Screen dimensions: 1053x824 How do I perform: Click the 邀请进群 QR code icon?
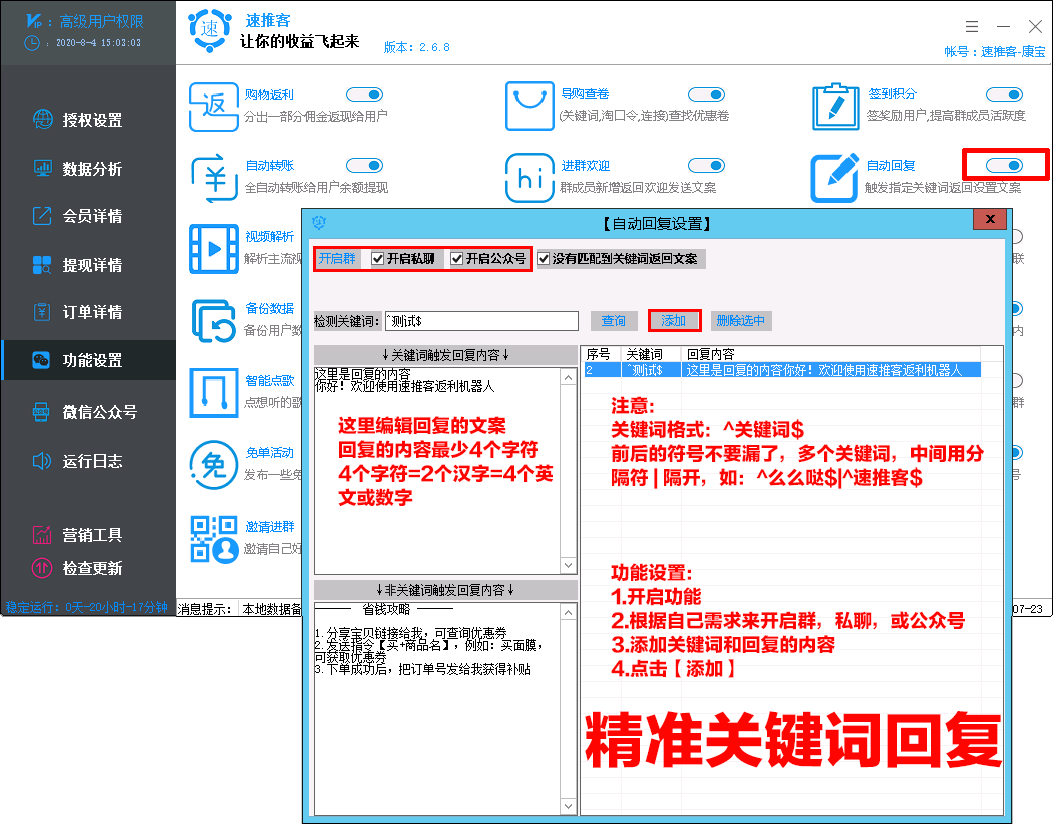pos(214,539)
